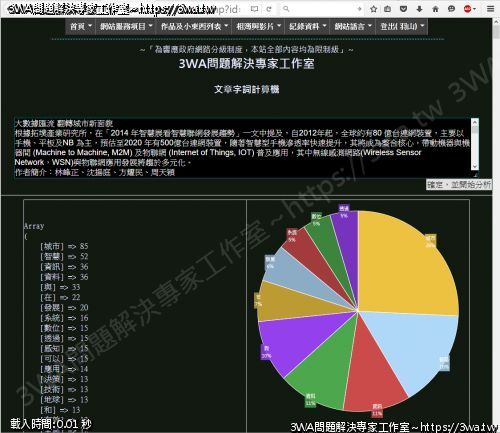Screen dimensions: 500x433
Task: Open the 網站語言 language menu
Action: coord(353,26)
